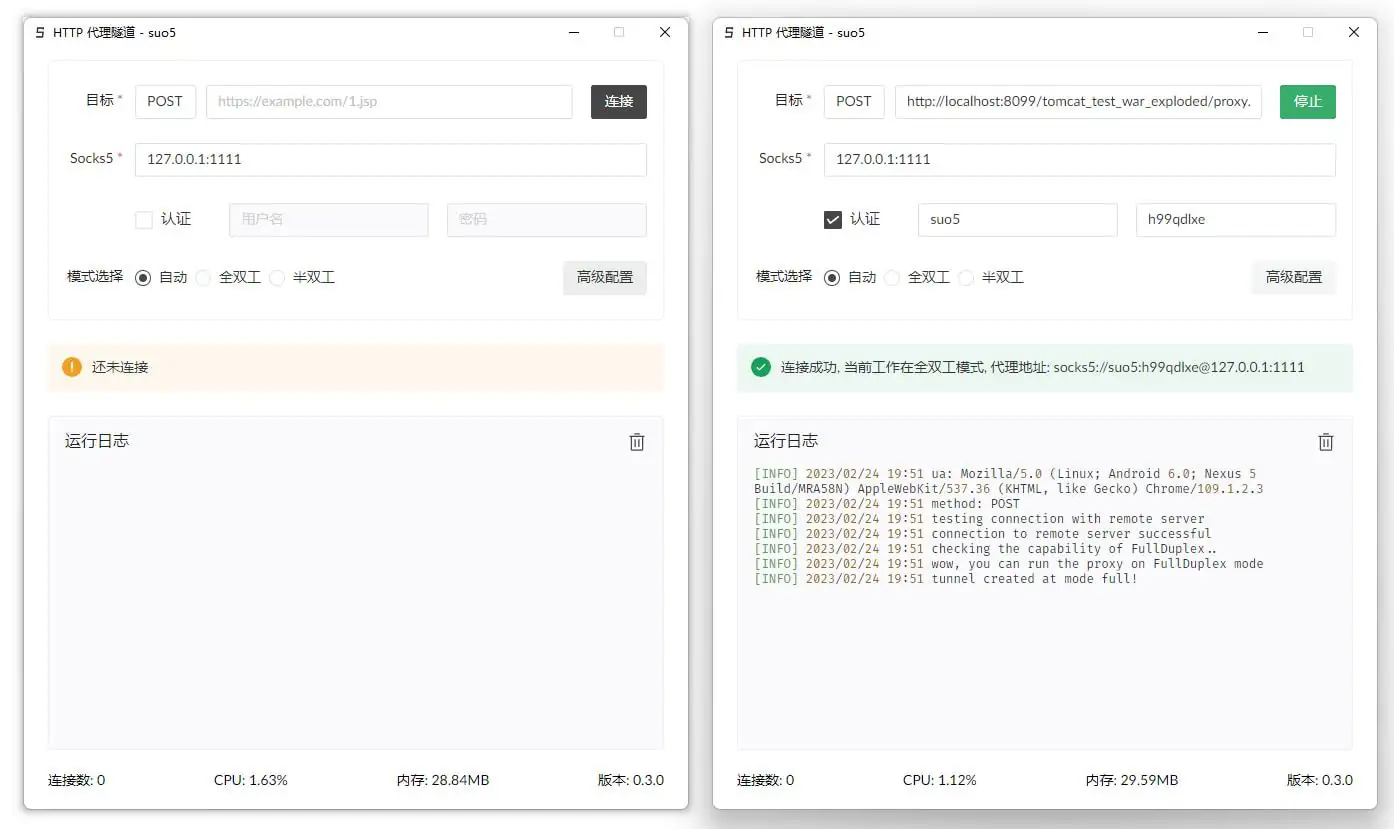Click the warning icon on the 还未连接 alert
Viewport: 1394px width, 829px height.
point(71,367)
